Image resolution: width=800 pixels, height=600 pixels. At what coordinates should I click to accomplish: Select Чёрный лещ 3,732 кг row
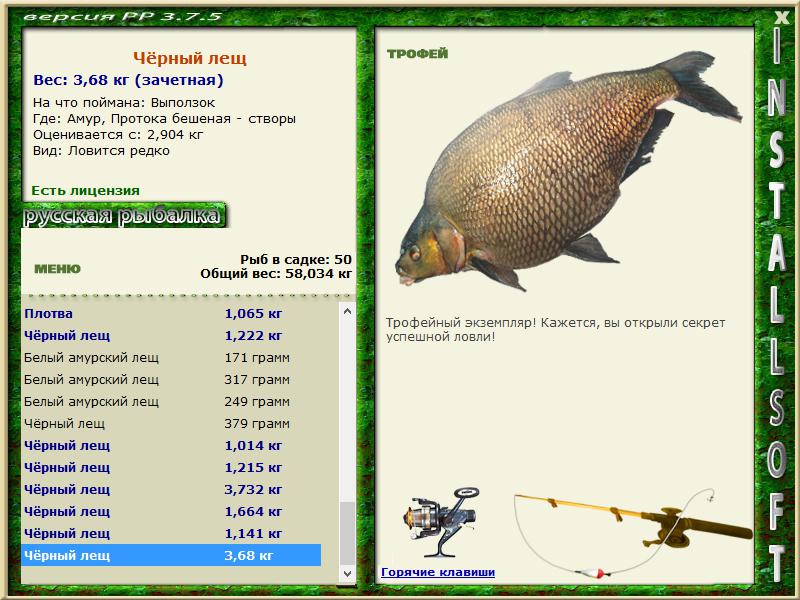click(171, 489)
